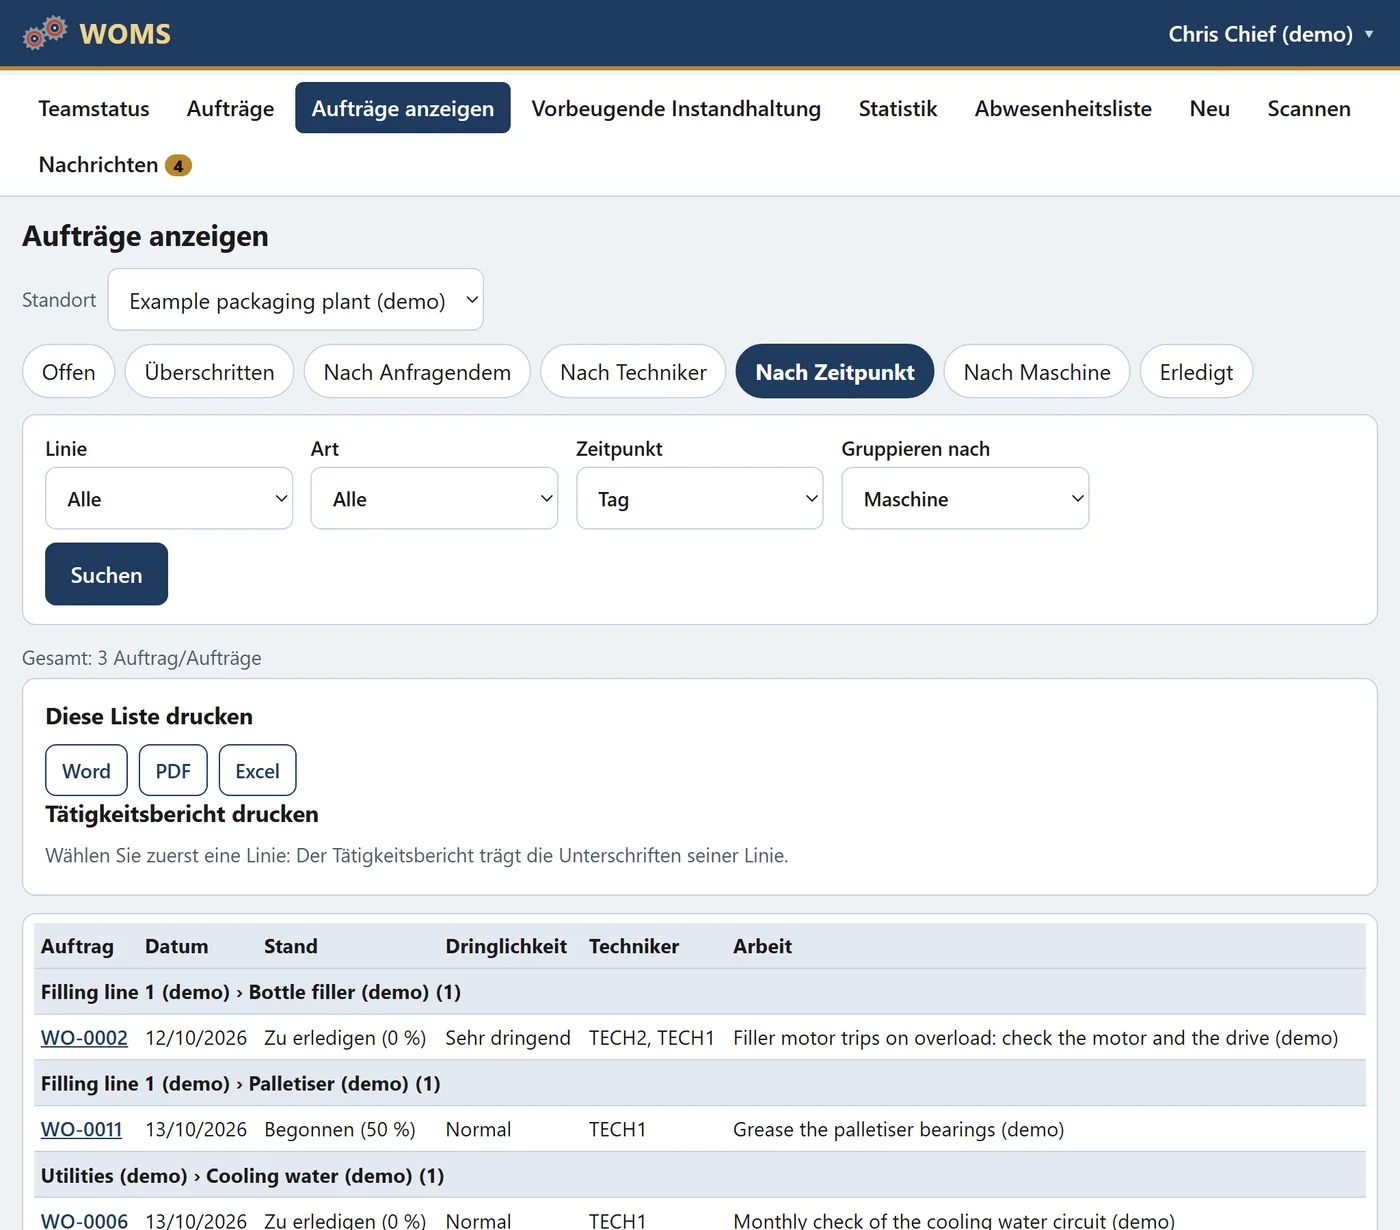Viewport: 1400px width, 1230px height.
Task: Select the Nach Zeitpunkt tab
Action: (x=835, y=372)
